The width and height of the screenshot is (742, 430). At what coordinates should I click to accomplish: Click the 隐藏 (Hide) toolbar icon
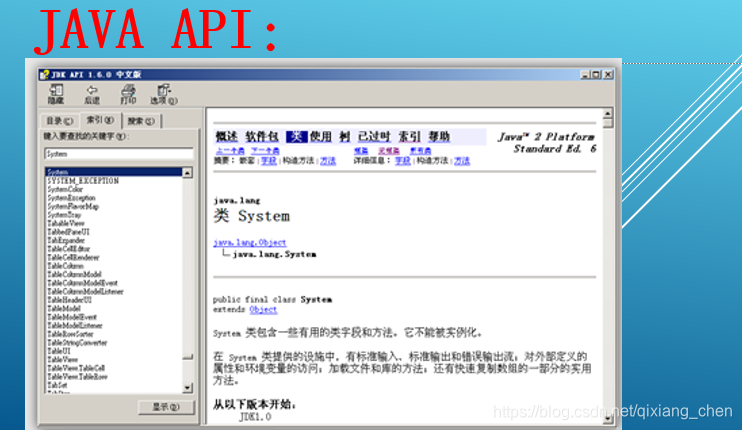click(x=56, y=94)
